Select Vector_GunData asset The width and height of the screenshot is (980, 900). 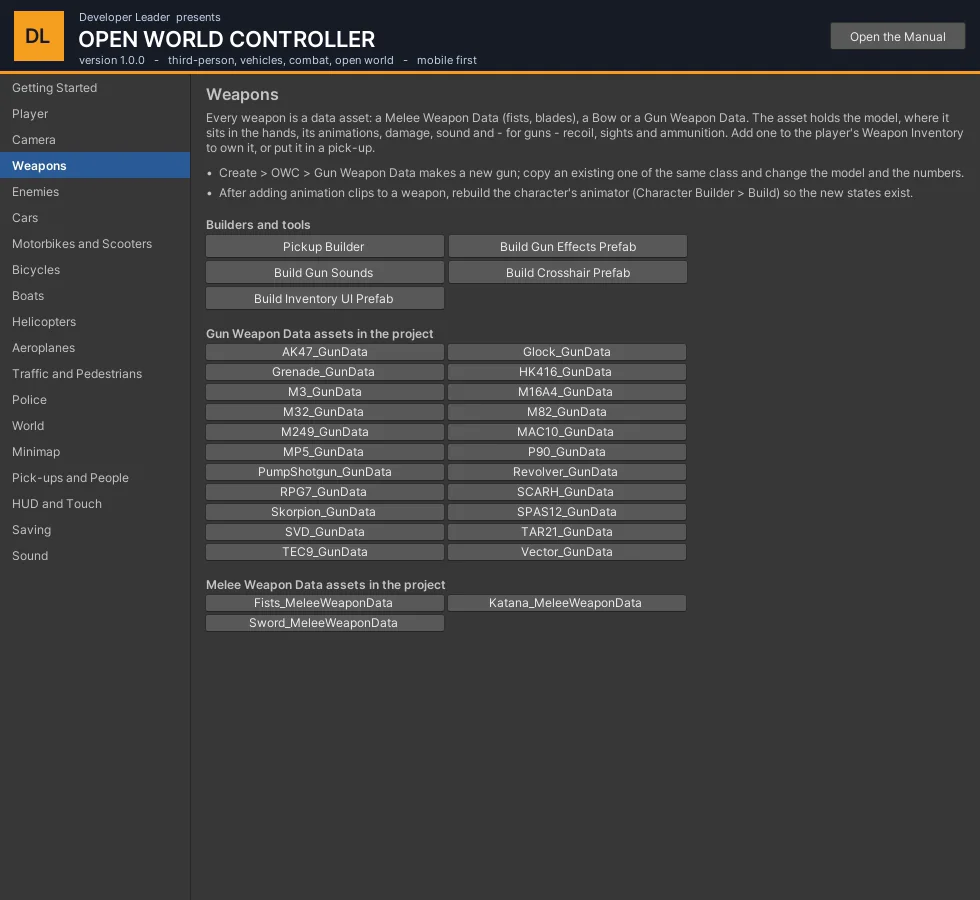tap(567, 552)
